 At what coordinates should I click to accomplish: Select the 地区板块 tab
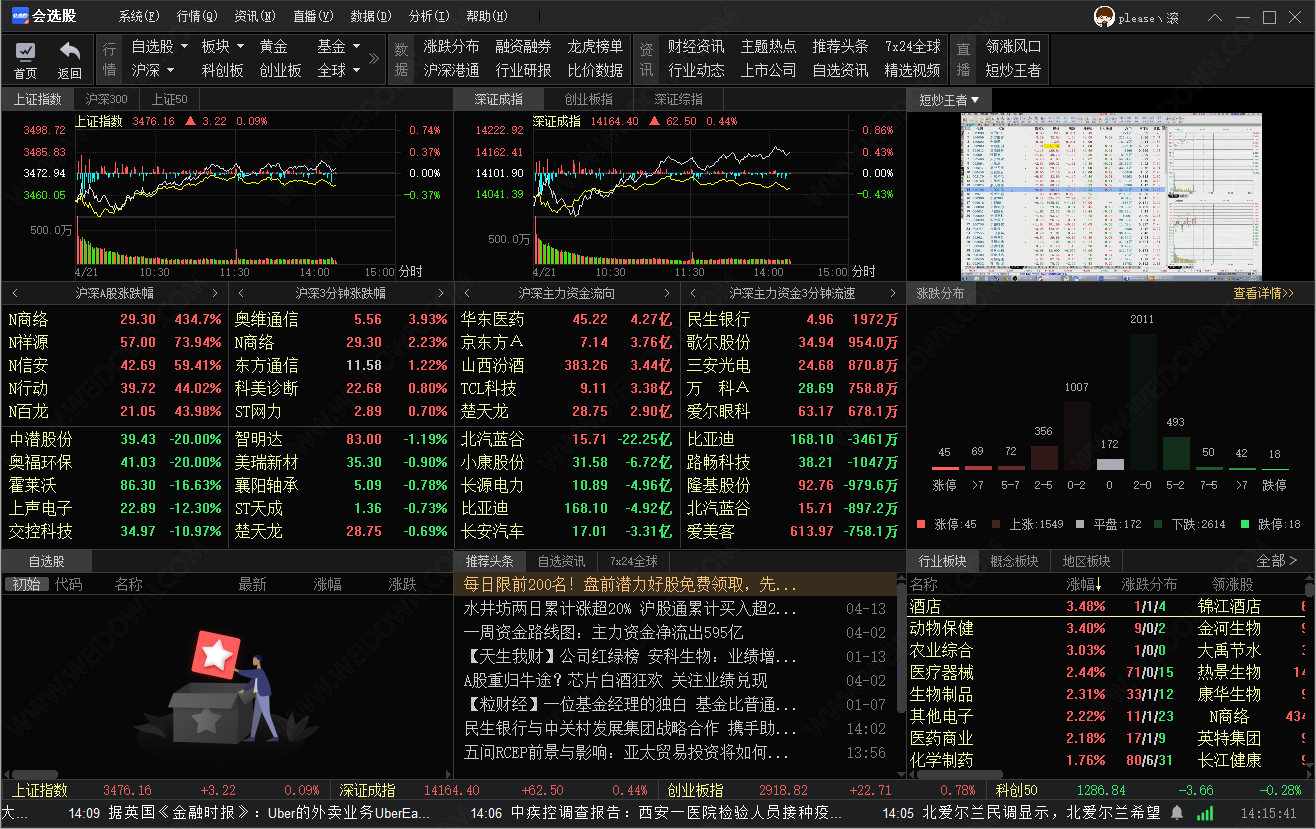(x=1086, y=561)
